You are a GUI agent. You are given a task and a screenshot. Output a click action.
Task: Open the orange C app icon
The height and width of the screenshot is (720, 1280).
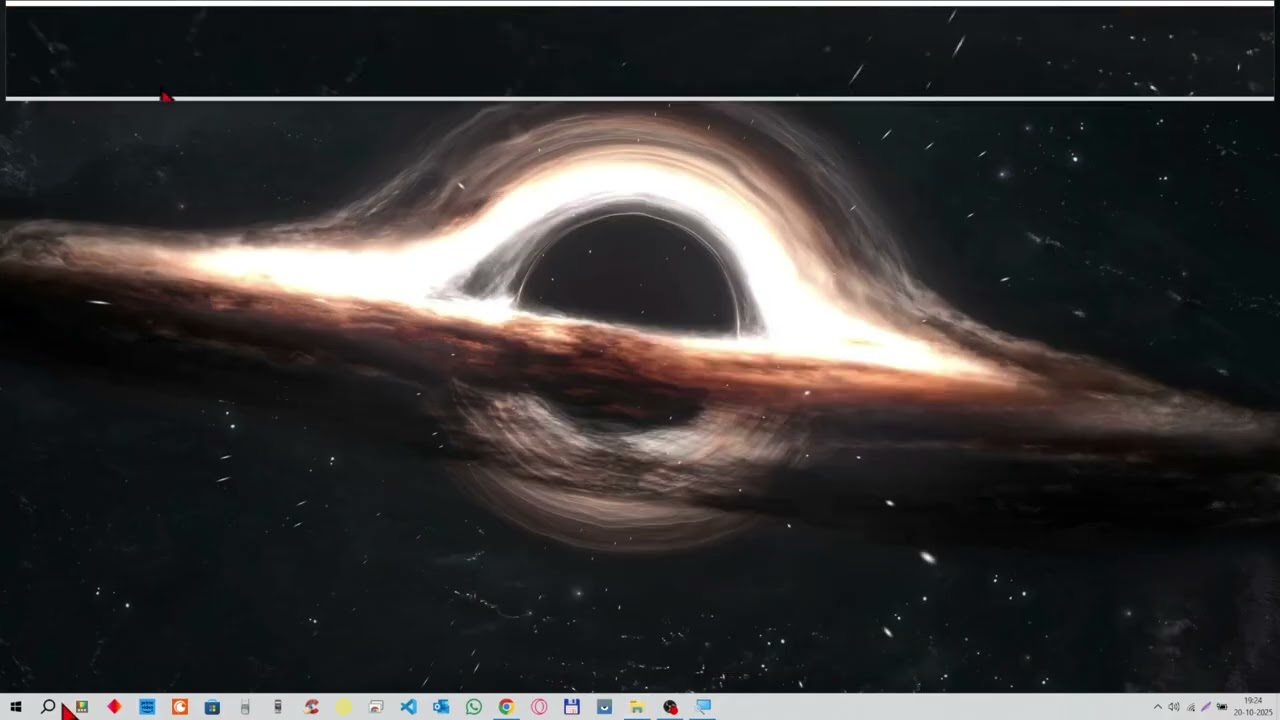coord(180,707)
